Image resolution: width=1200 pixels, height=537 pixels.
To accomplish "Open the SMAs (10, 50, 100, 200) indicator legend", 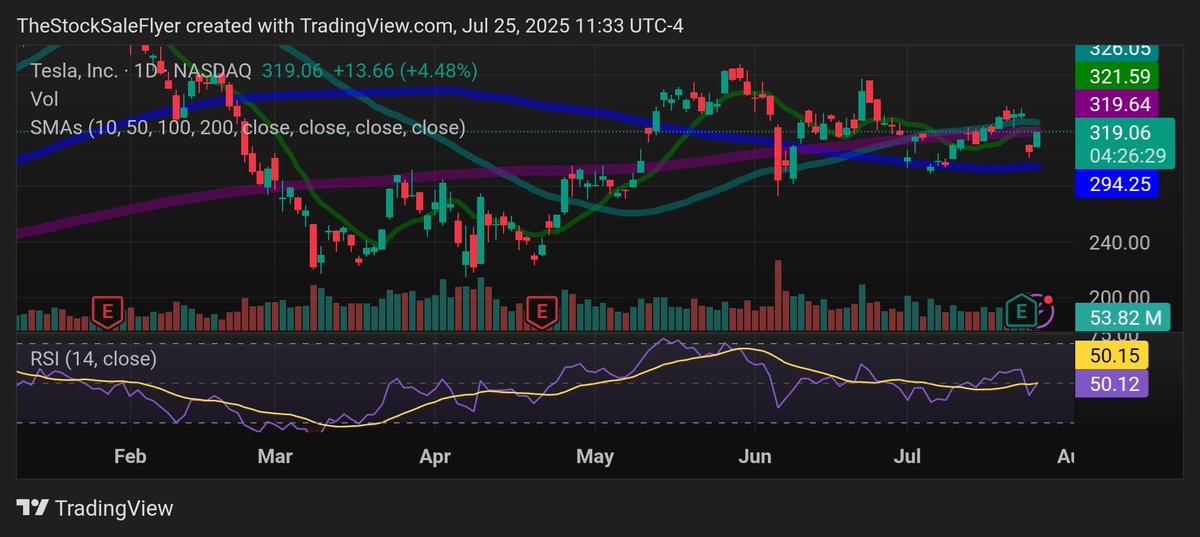I will pos(248,127).
